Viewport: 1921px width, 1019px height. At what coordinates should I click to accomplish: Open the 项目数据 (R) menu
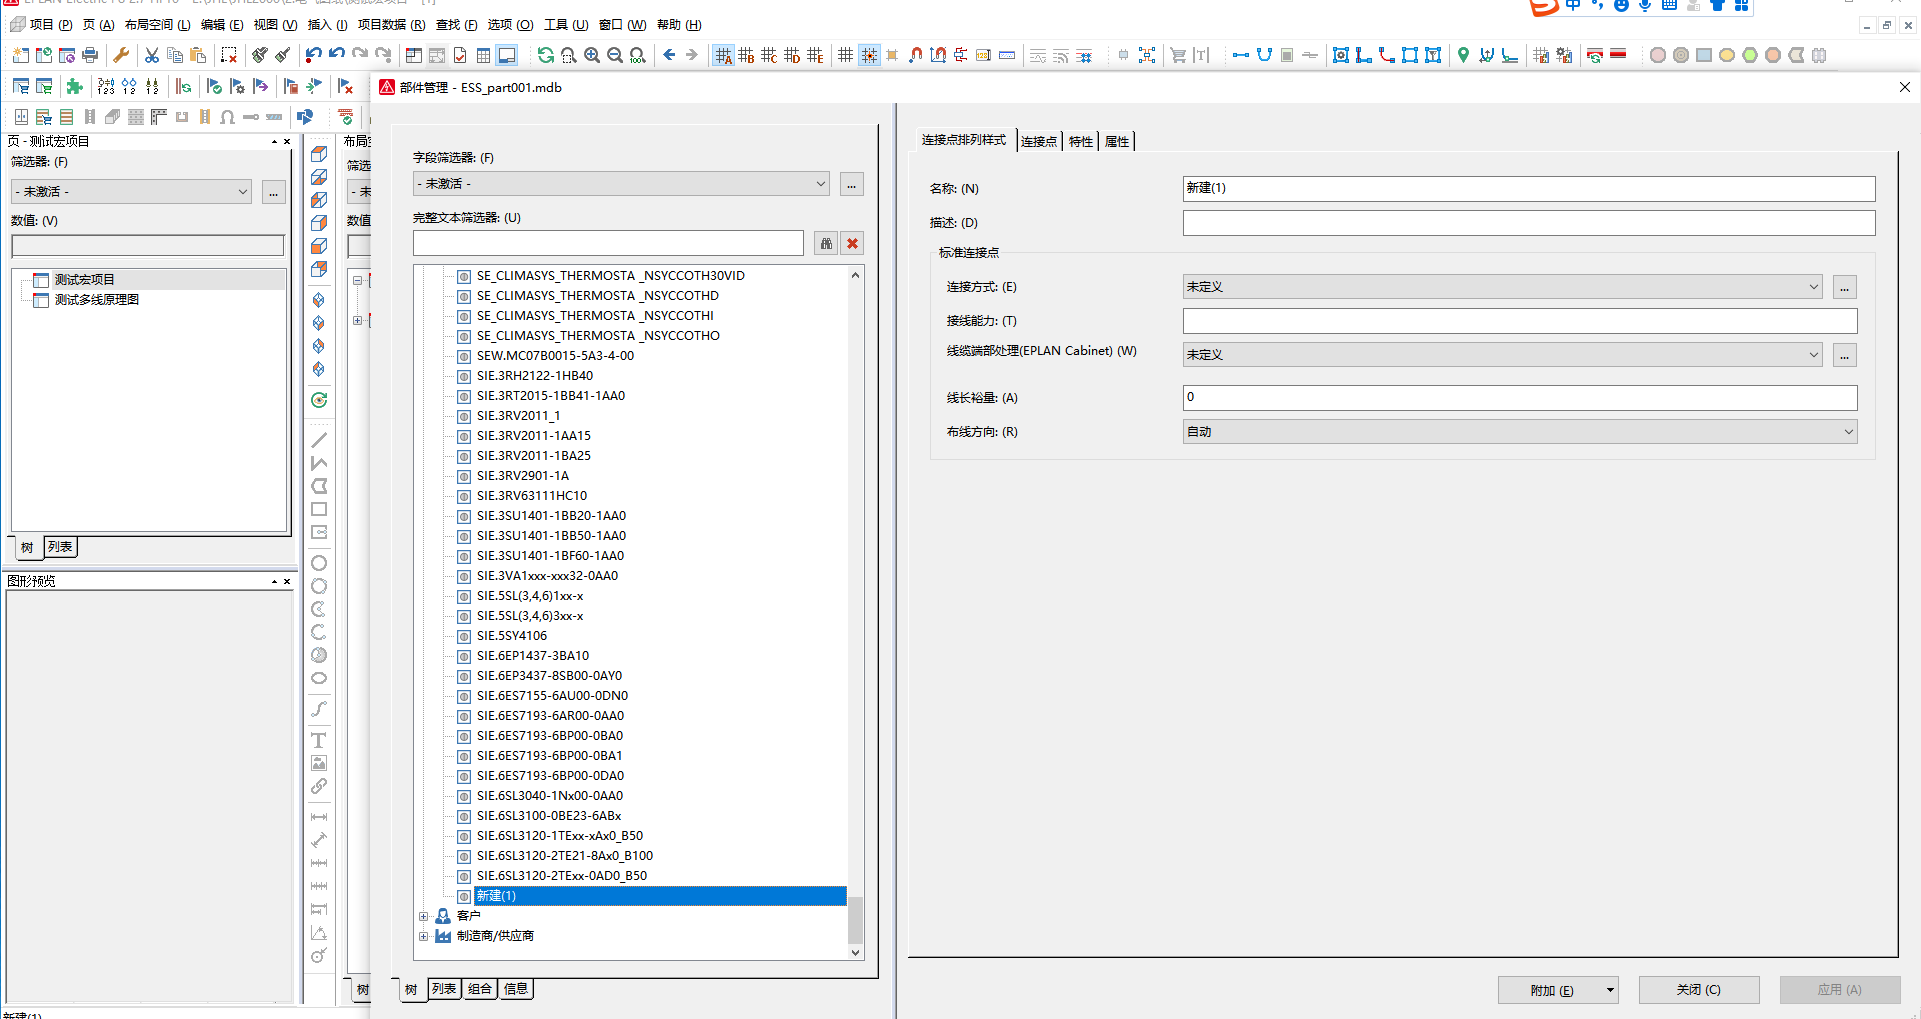coord(391,24)
